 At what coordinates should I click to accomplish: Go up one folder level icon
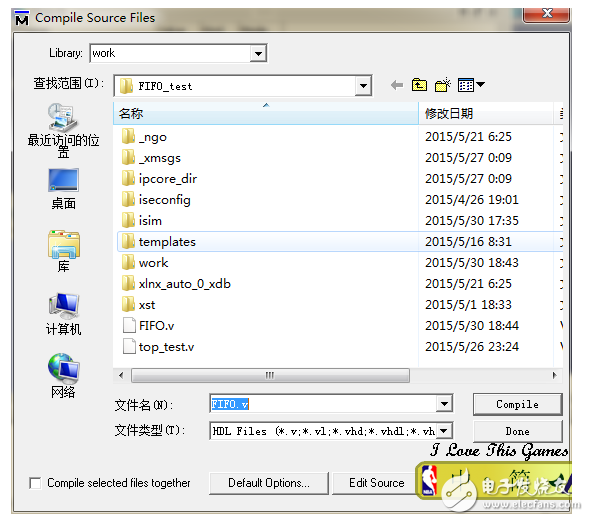[419, 85]
